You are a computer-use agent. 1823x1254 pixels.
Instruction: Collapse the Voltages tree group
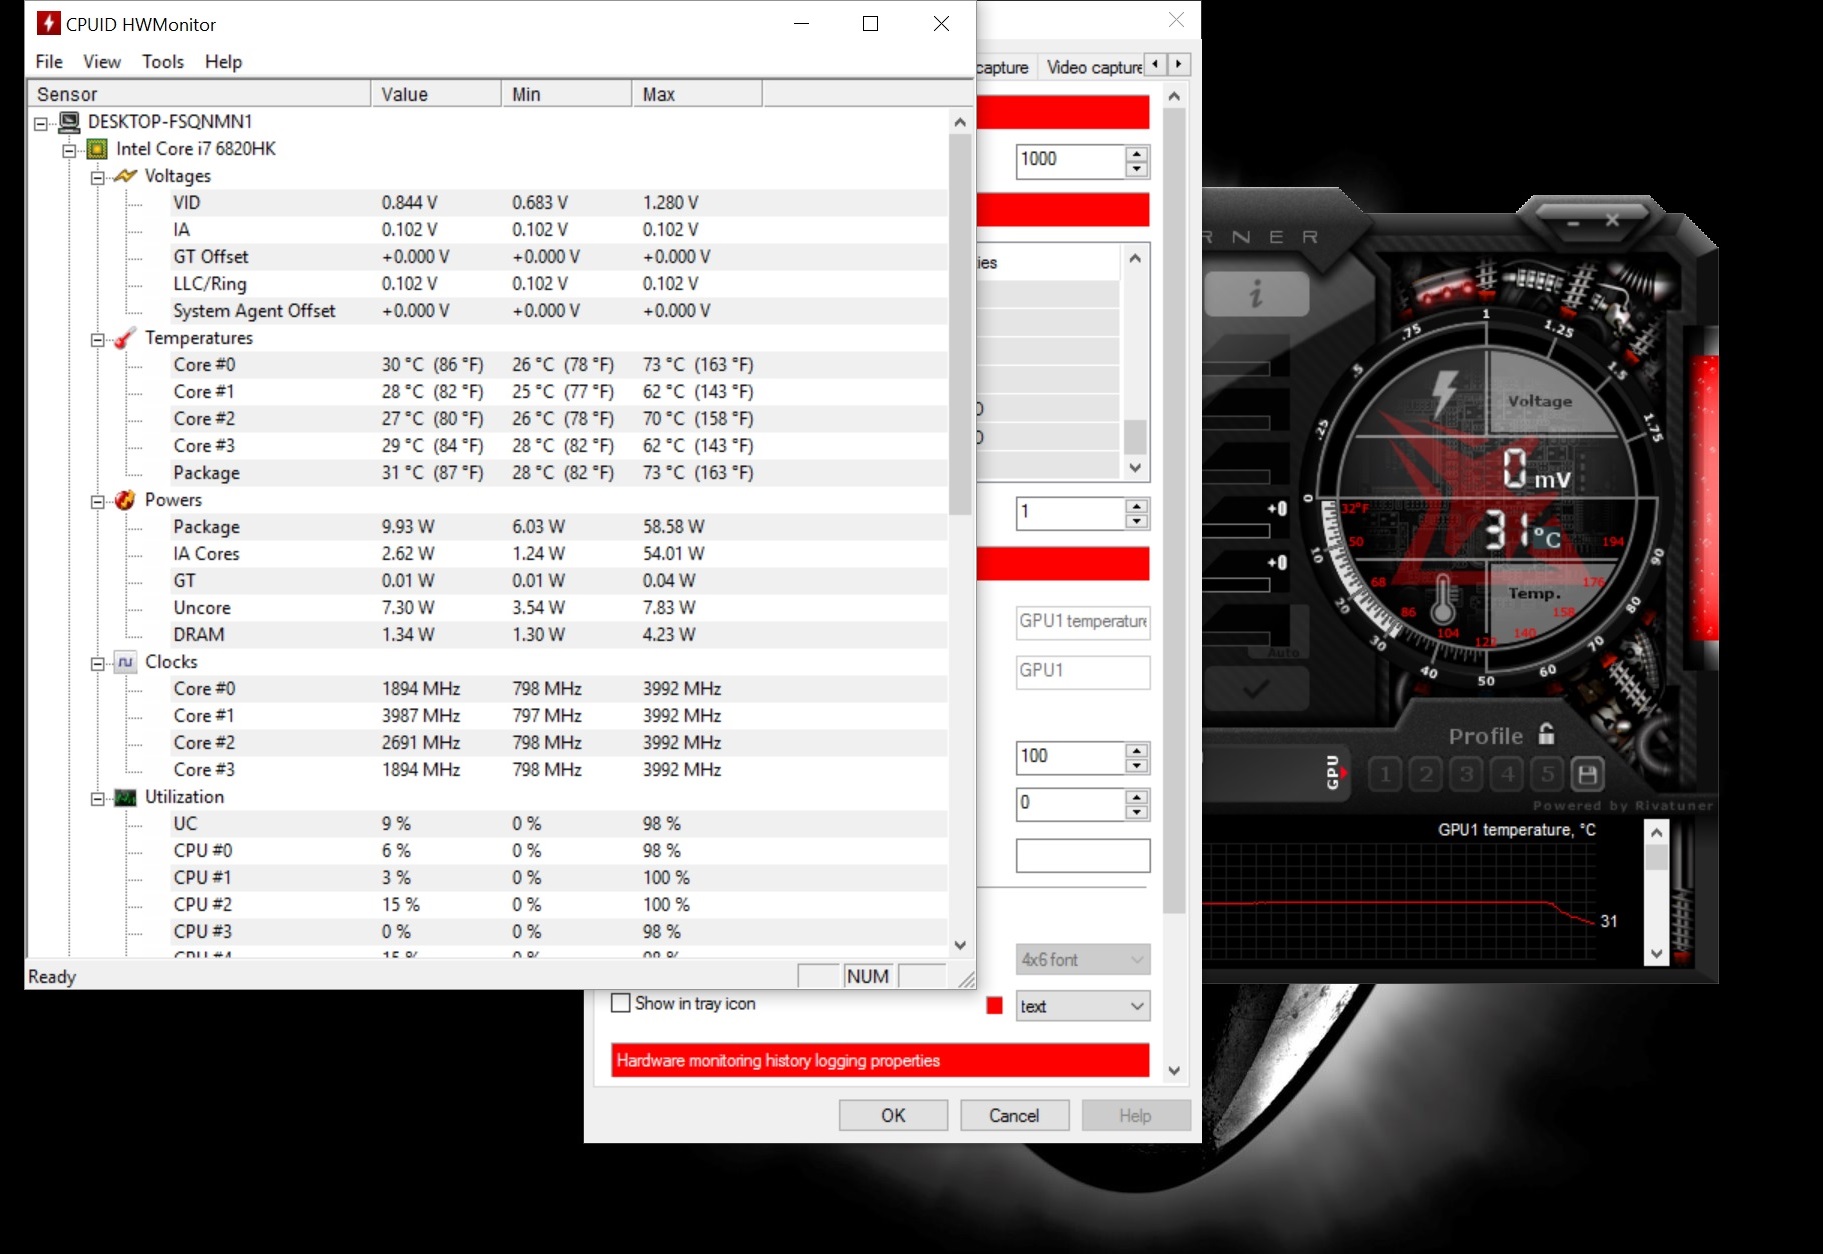97,177
